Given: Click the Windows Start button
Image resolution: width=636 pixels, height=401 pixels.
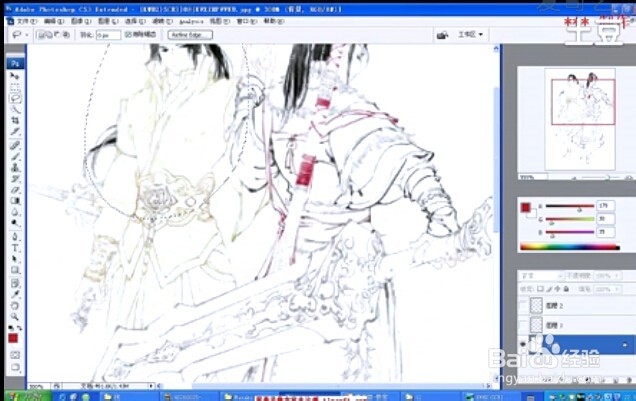Looking at the screenshot, I should pos(28,396).
